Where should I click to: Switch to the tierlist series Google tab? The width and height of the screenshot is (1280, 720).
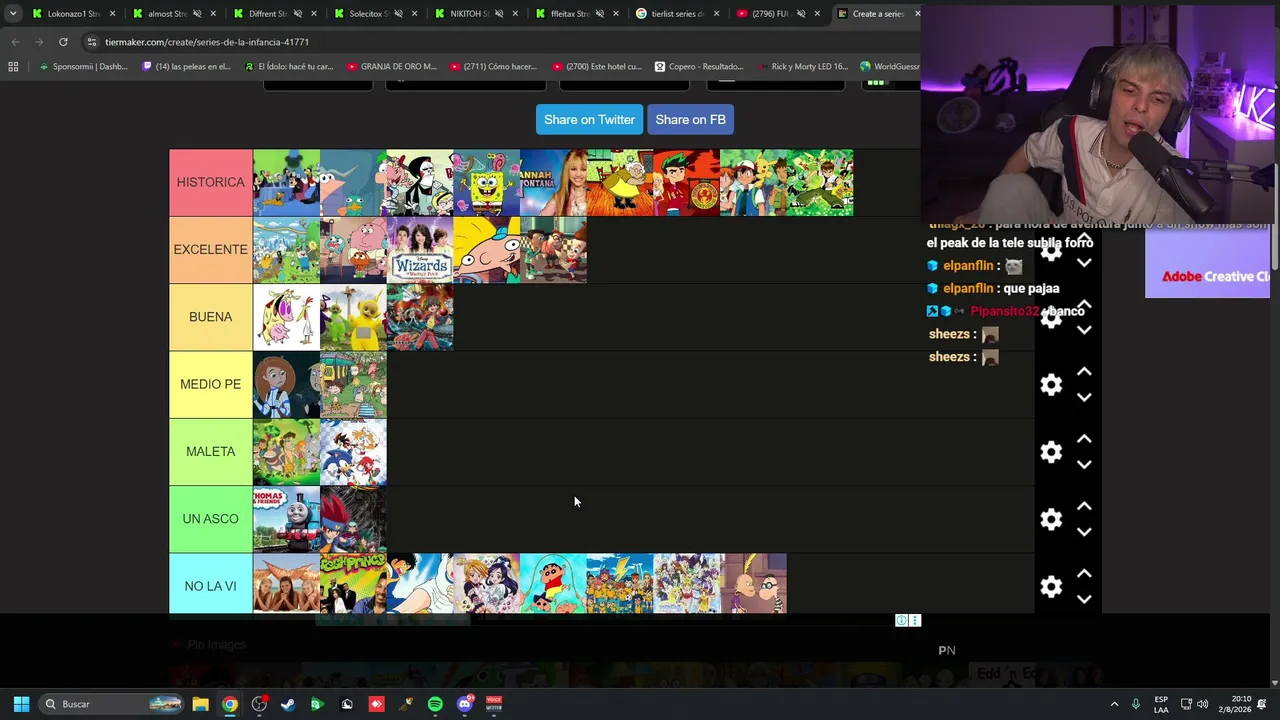(x=677, y=14)
